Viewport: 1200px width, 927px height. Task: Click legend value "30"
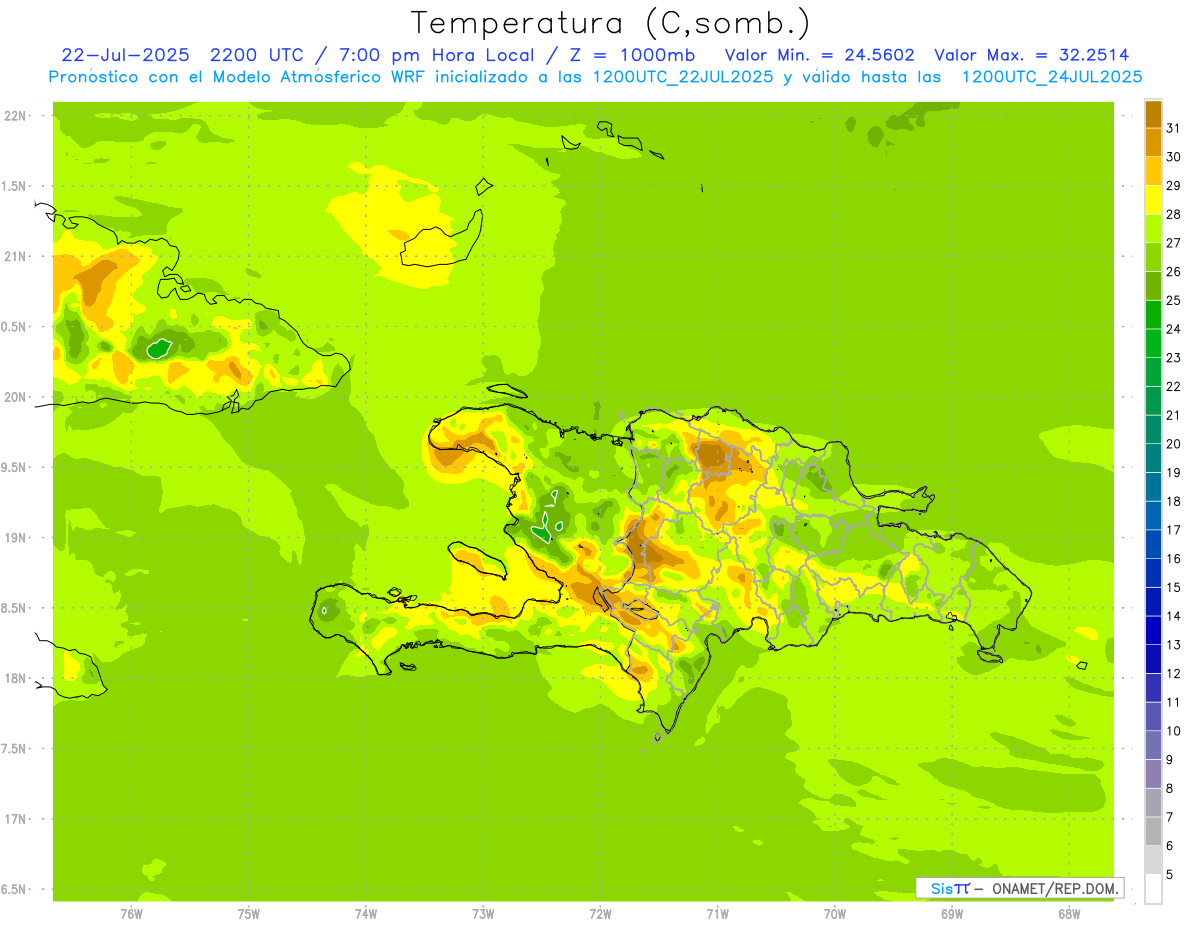[1173, 157]
